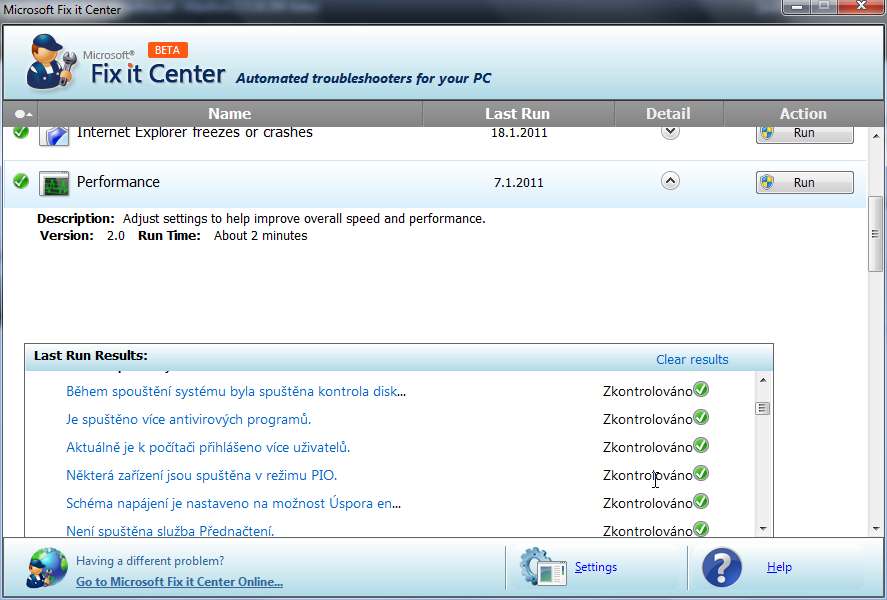887x600 pixels.
Task: Click green check for power scheme result
Action: pos(701,501)
